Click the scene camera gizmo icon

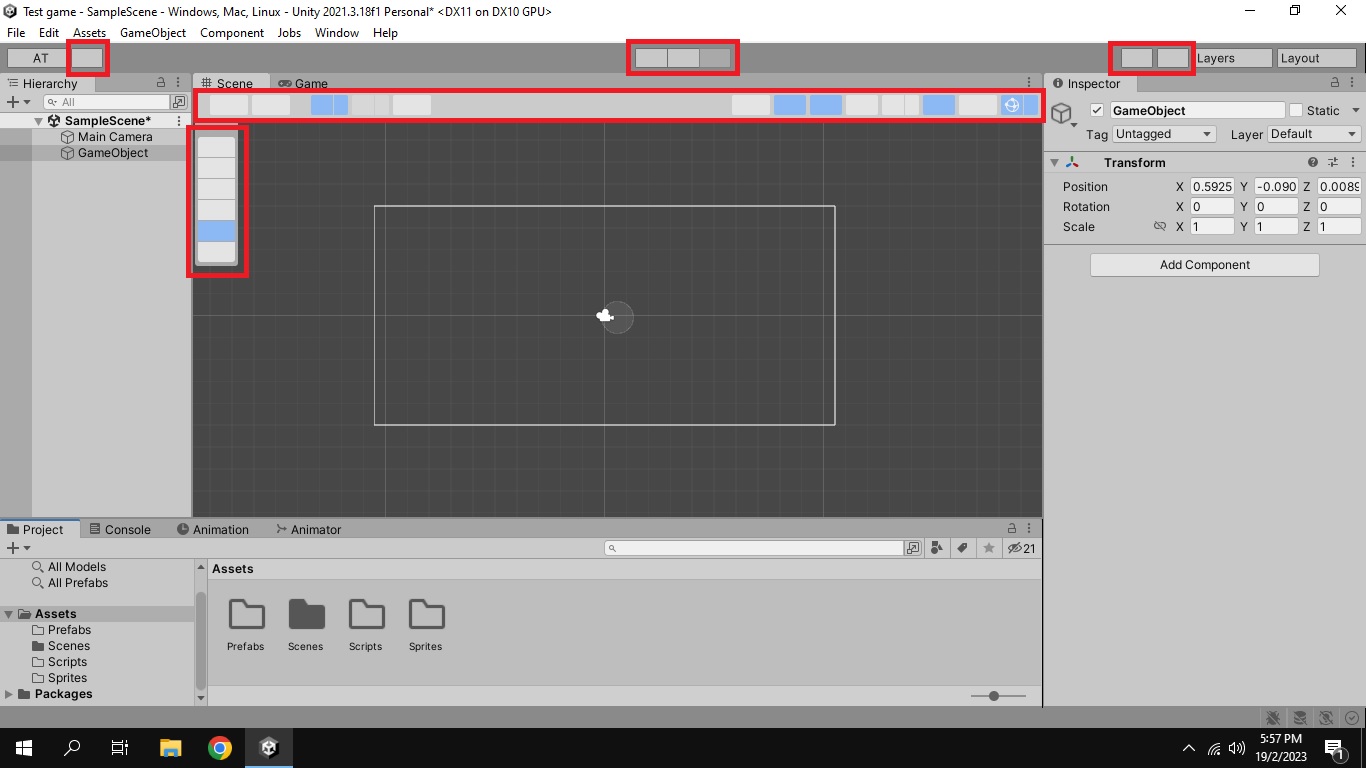pyautogui.click(x=1013, y=105)
